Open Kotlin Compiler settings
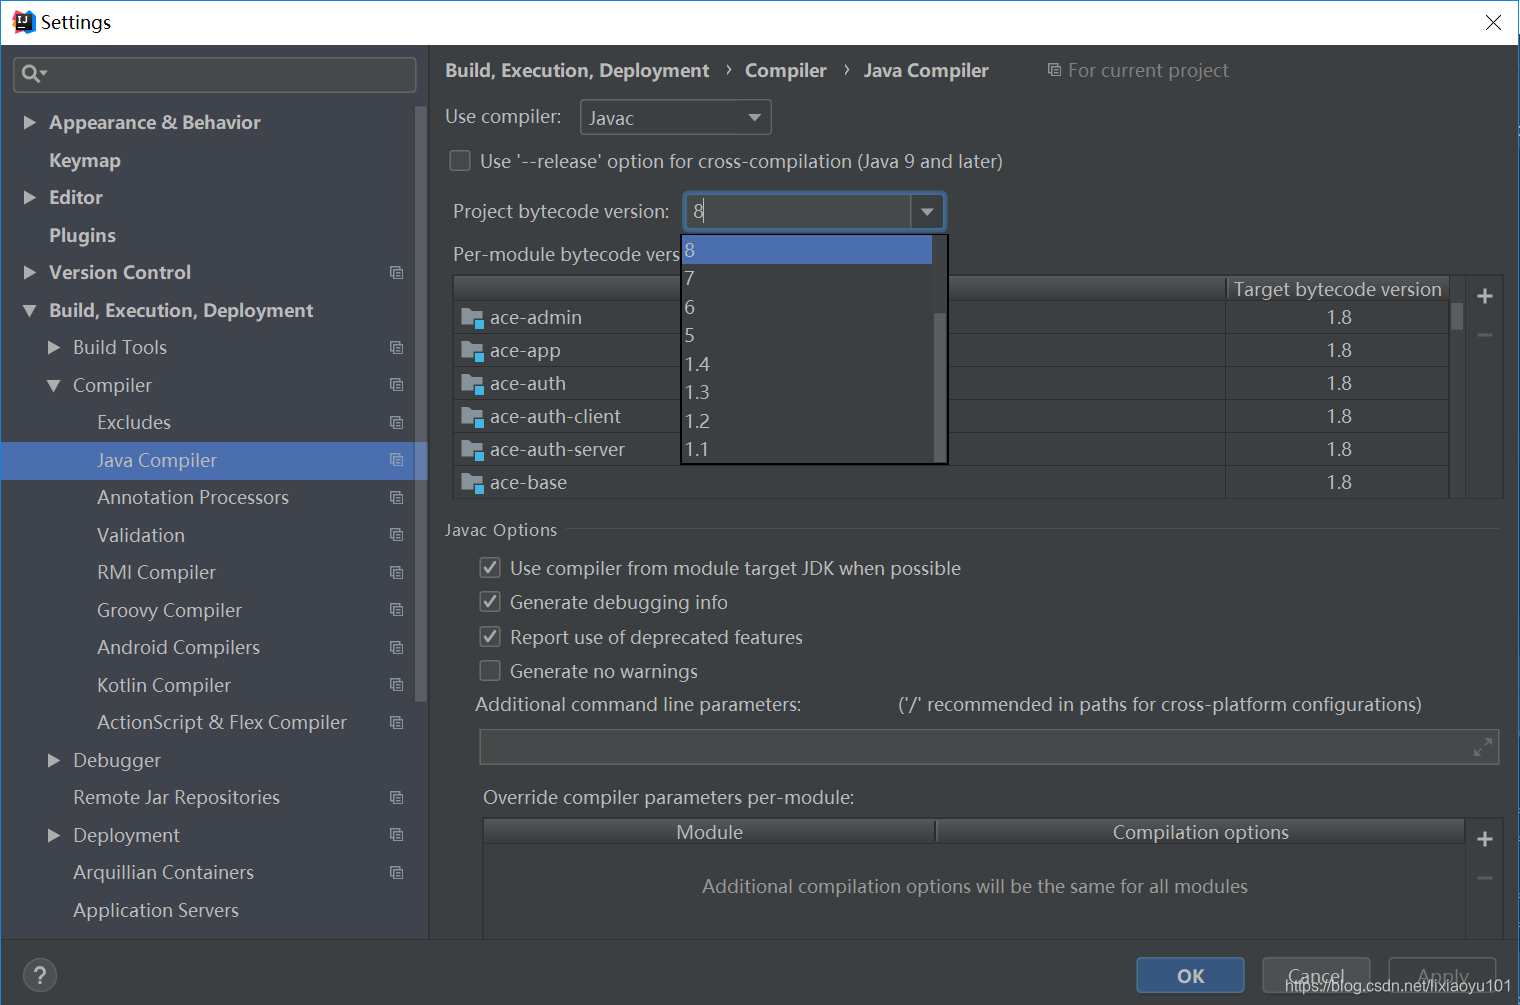This screenshot has width=1520, height=1005. [164, 686]
